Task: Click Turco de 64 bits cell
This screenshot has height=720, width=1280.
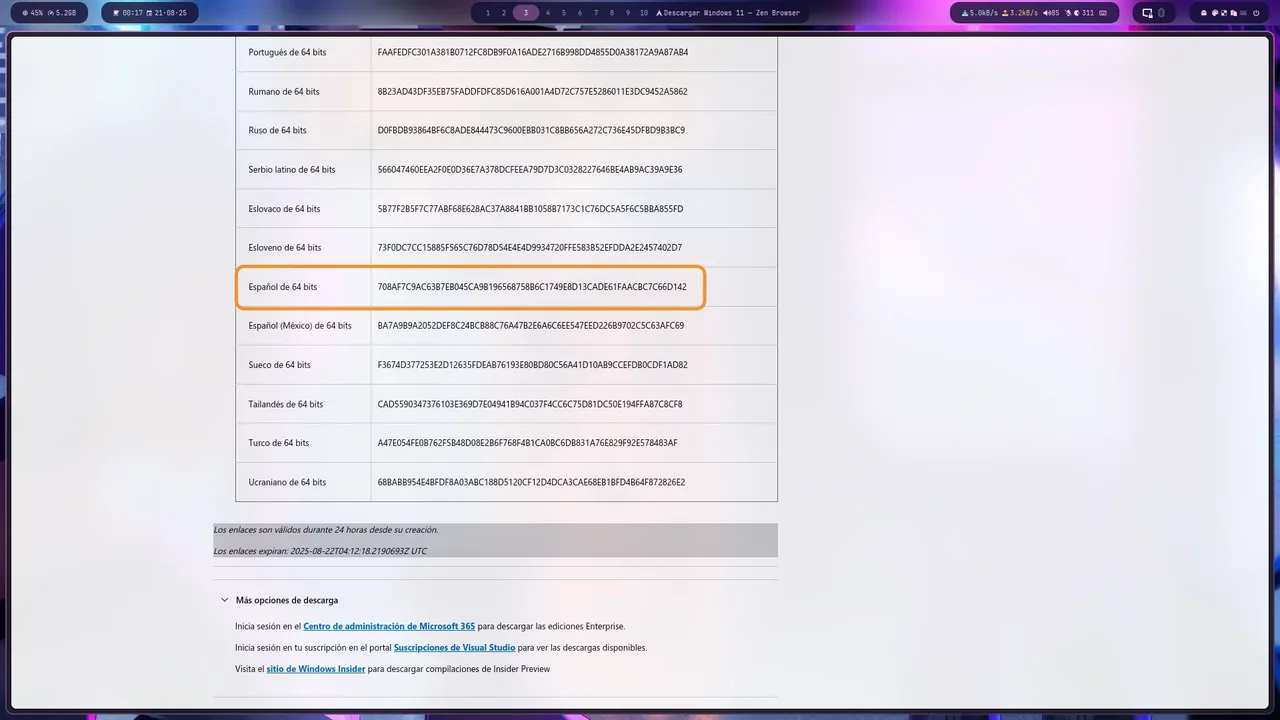Action: click(303, 443)
